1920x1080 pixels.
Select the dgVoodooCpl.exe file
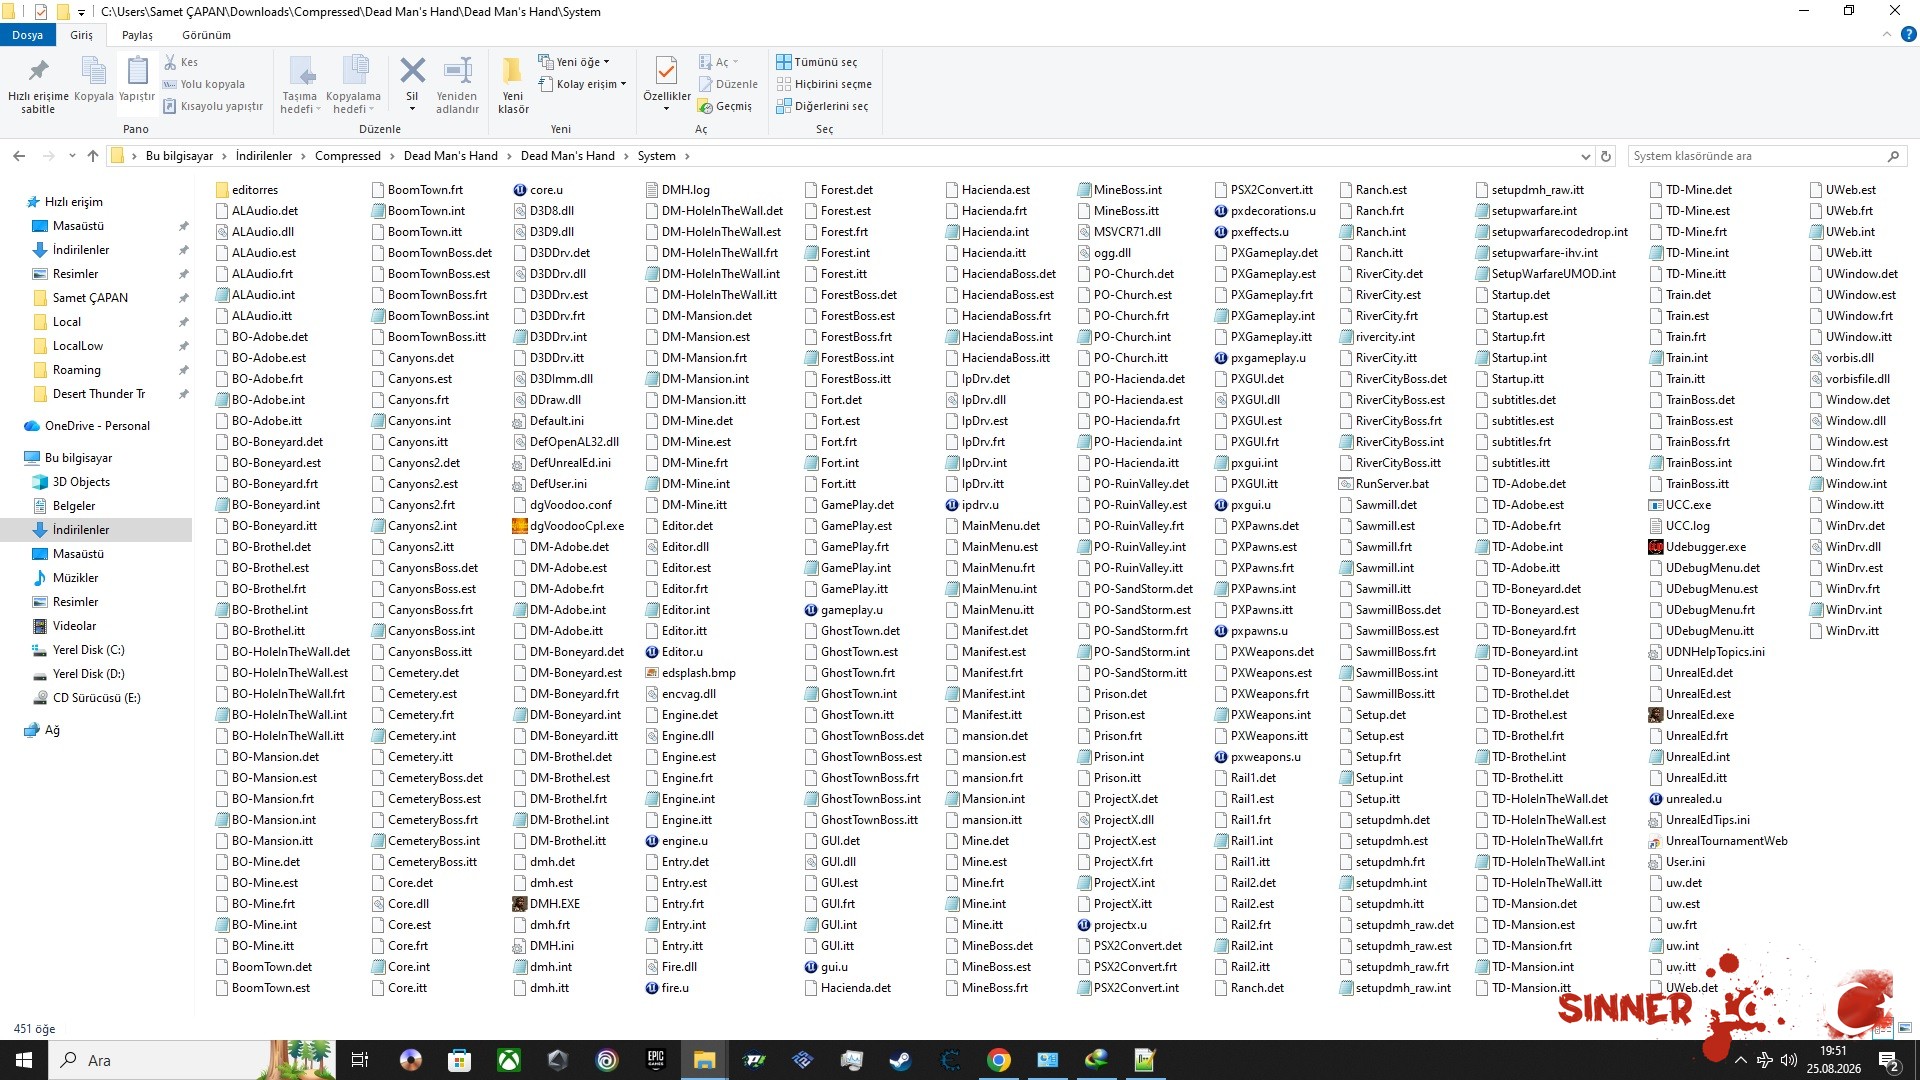point(568,526)
